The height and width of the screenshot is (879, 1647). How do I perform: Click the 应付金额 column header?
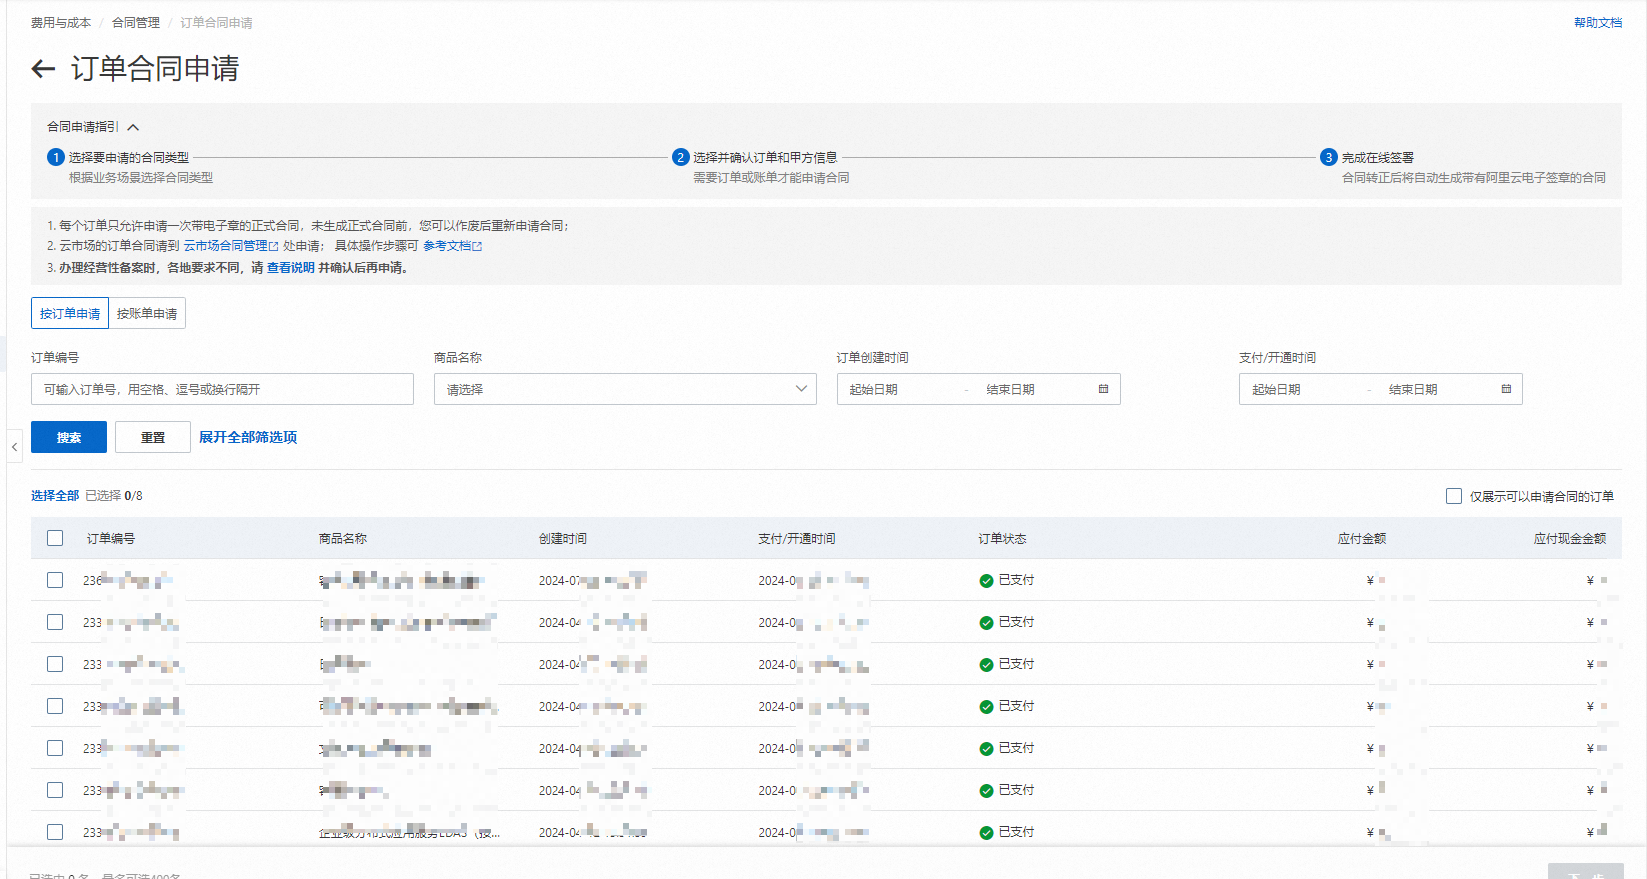[1362, 538]
